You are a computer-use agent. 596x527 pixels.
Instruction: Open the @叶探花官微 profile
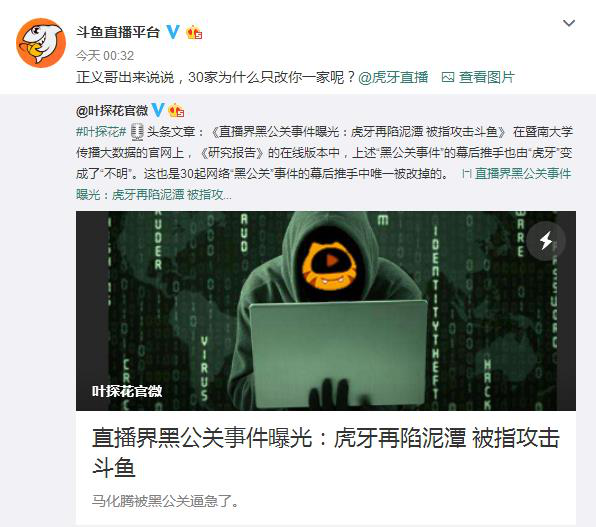[112, 111]
